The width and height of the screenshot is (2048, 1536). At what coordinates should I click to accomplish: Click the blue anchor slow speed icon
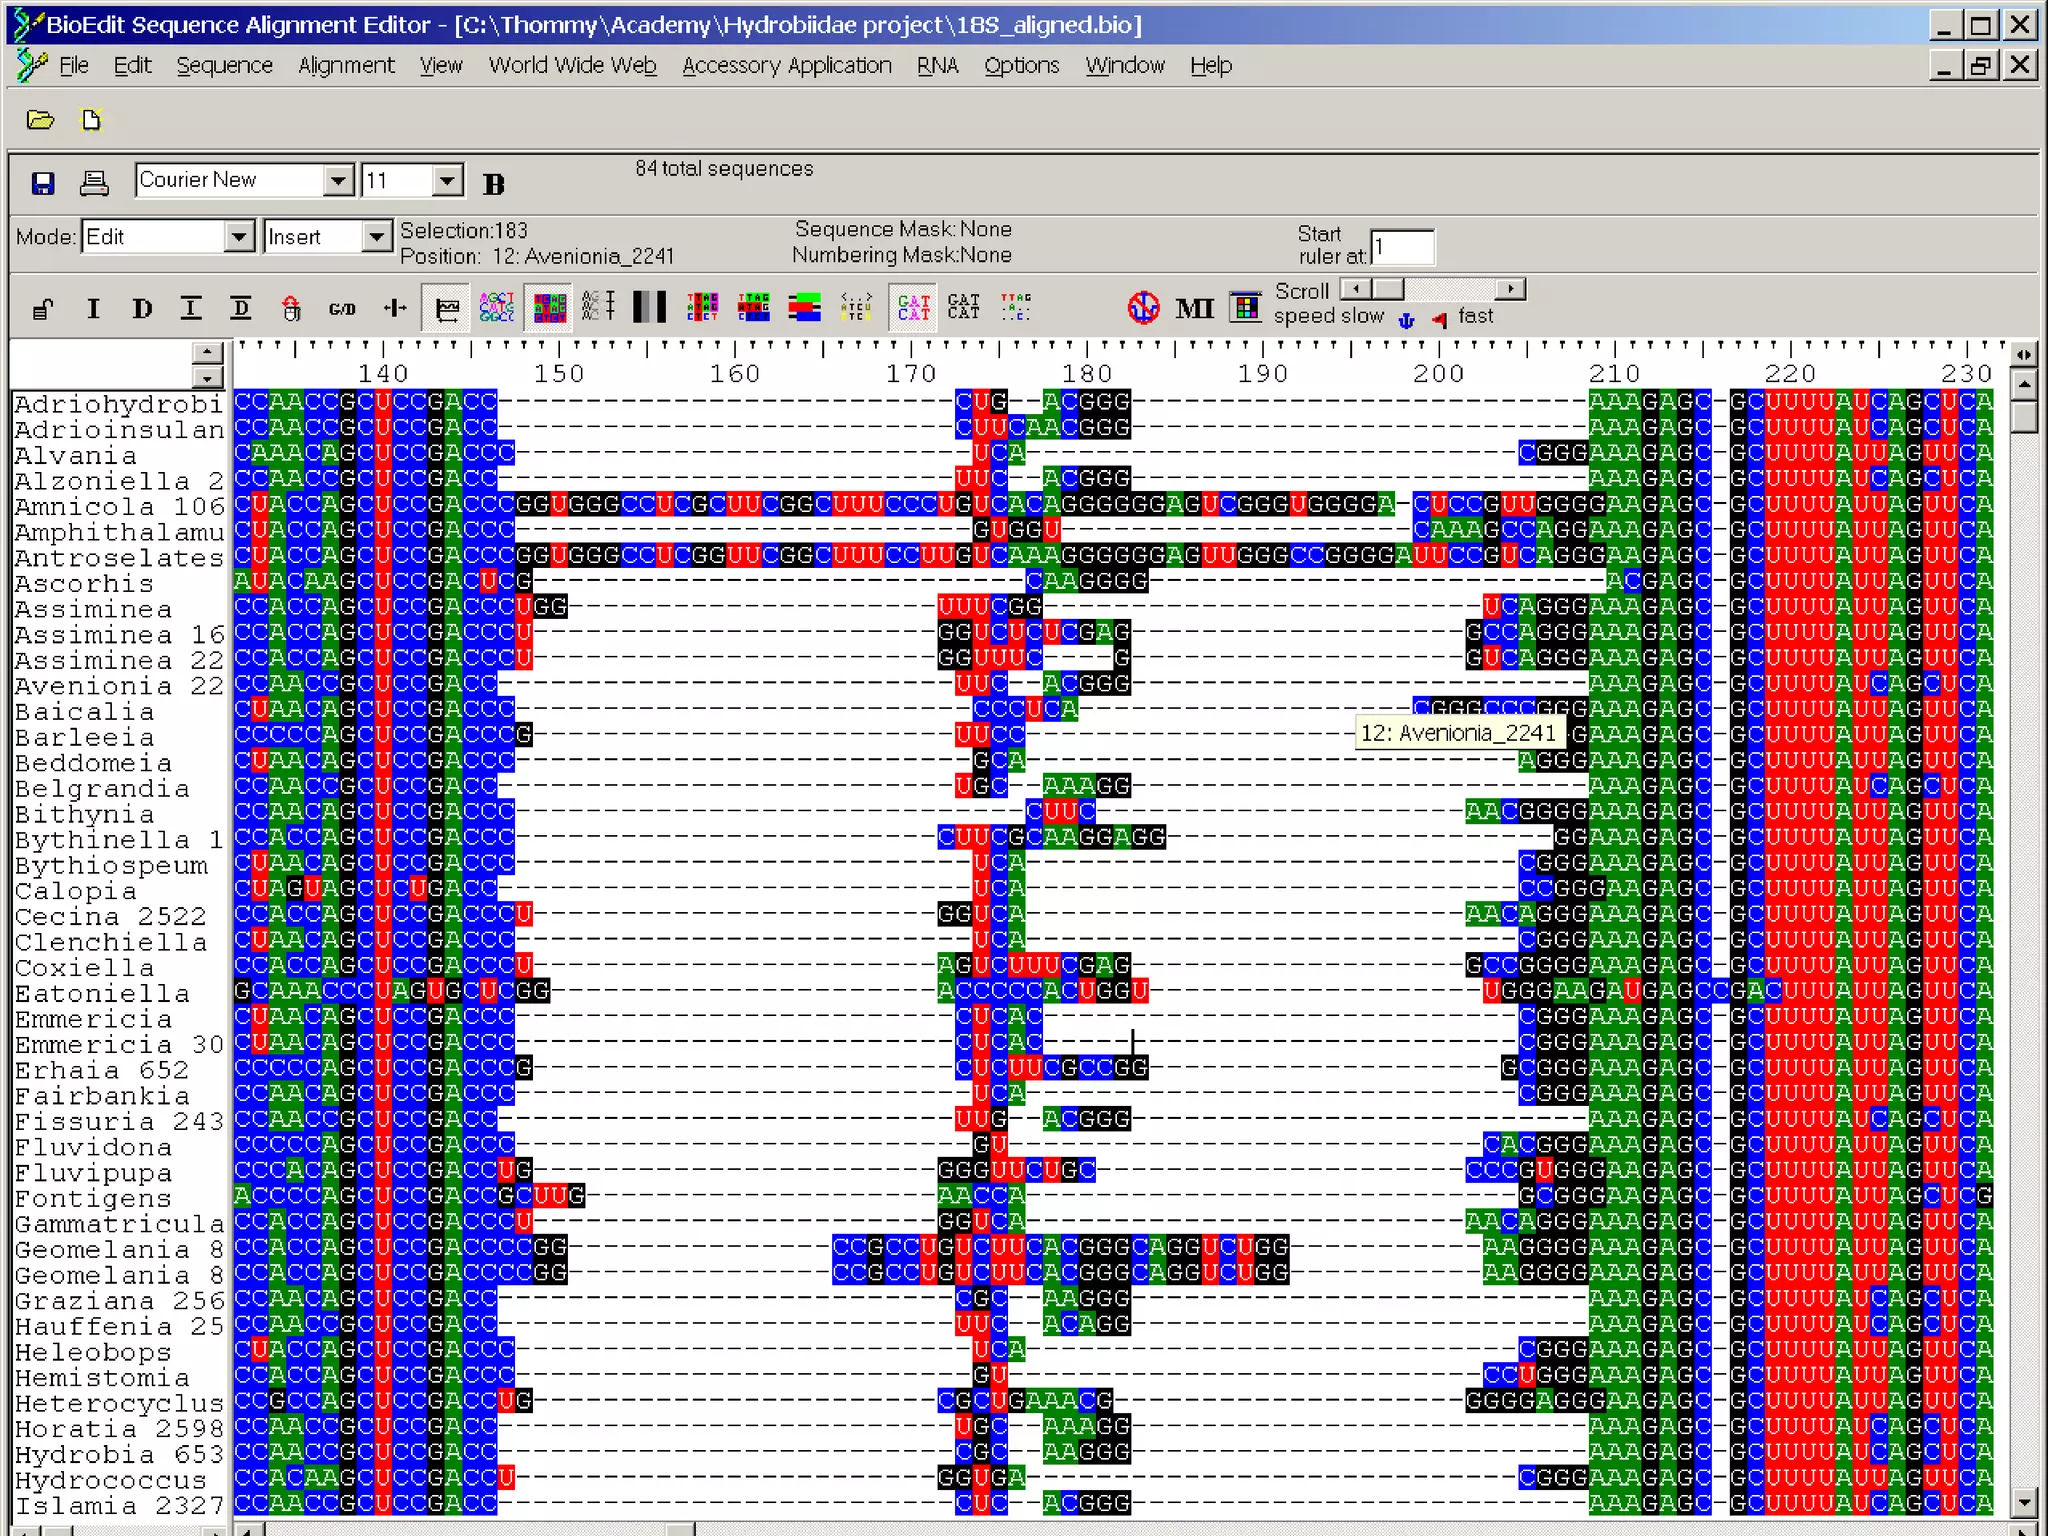click(1406, 320)
